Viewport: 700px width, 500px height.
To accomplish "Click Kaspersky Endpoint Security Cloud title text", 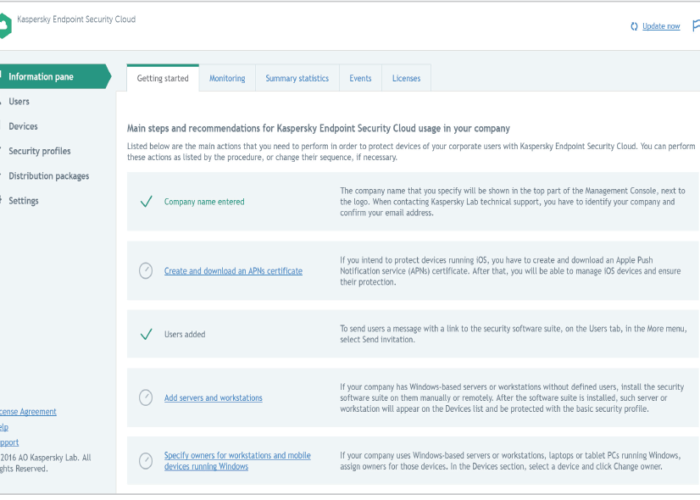I will pos(76,19).
